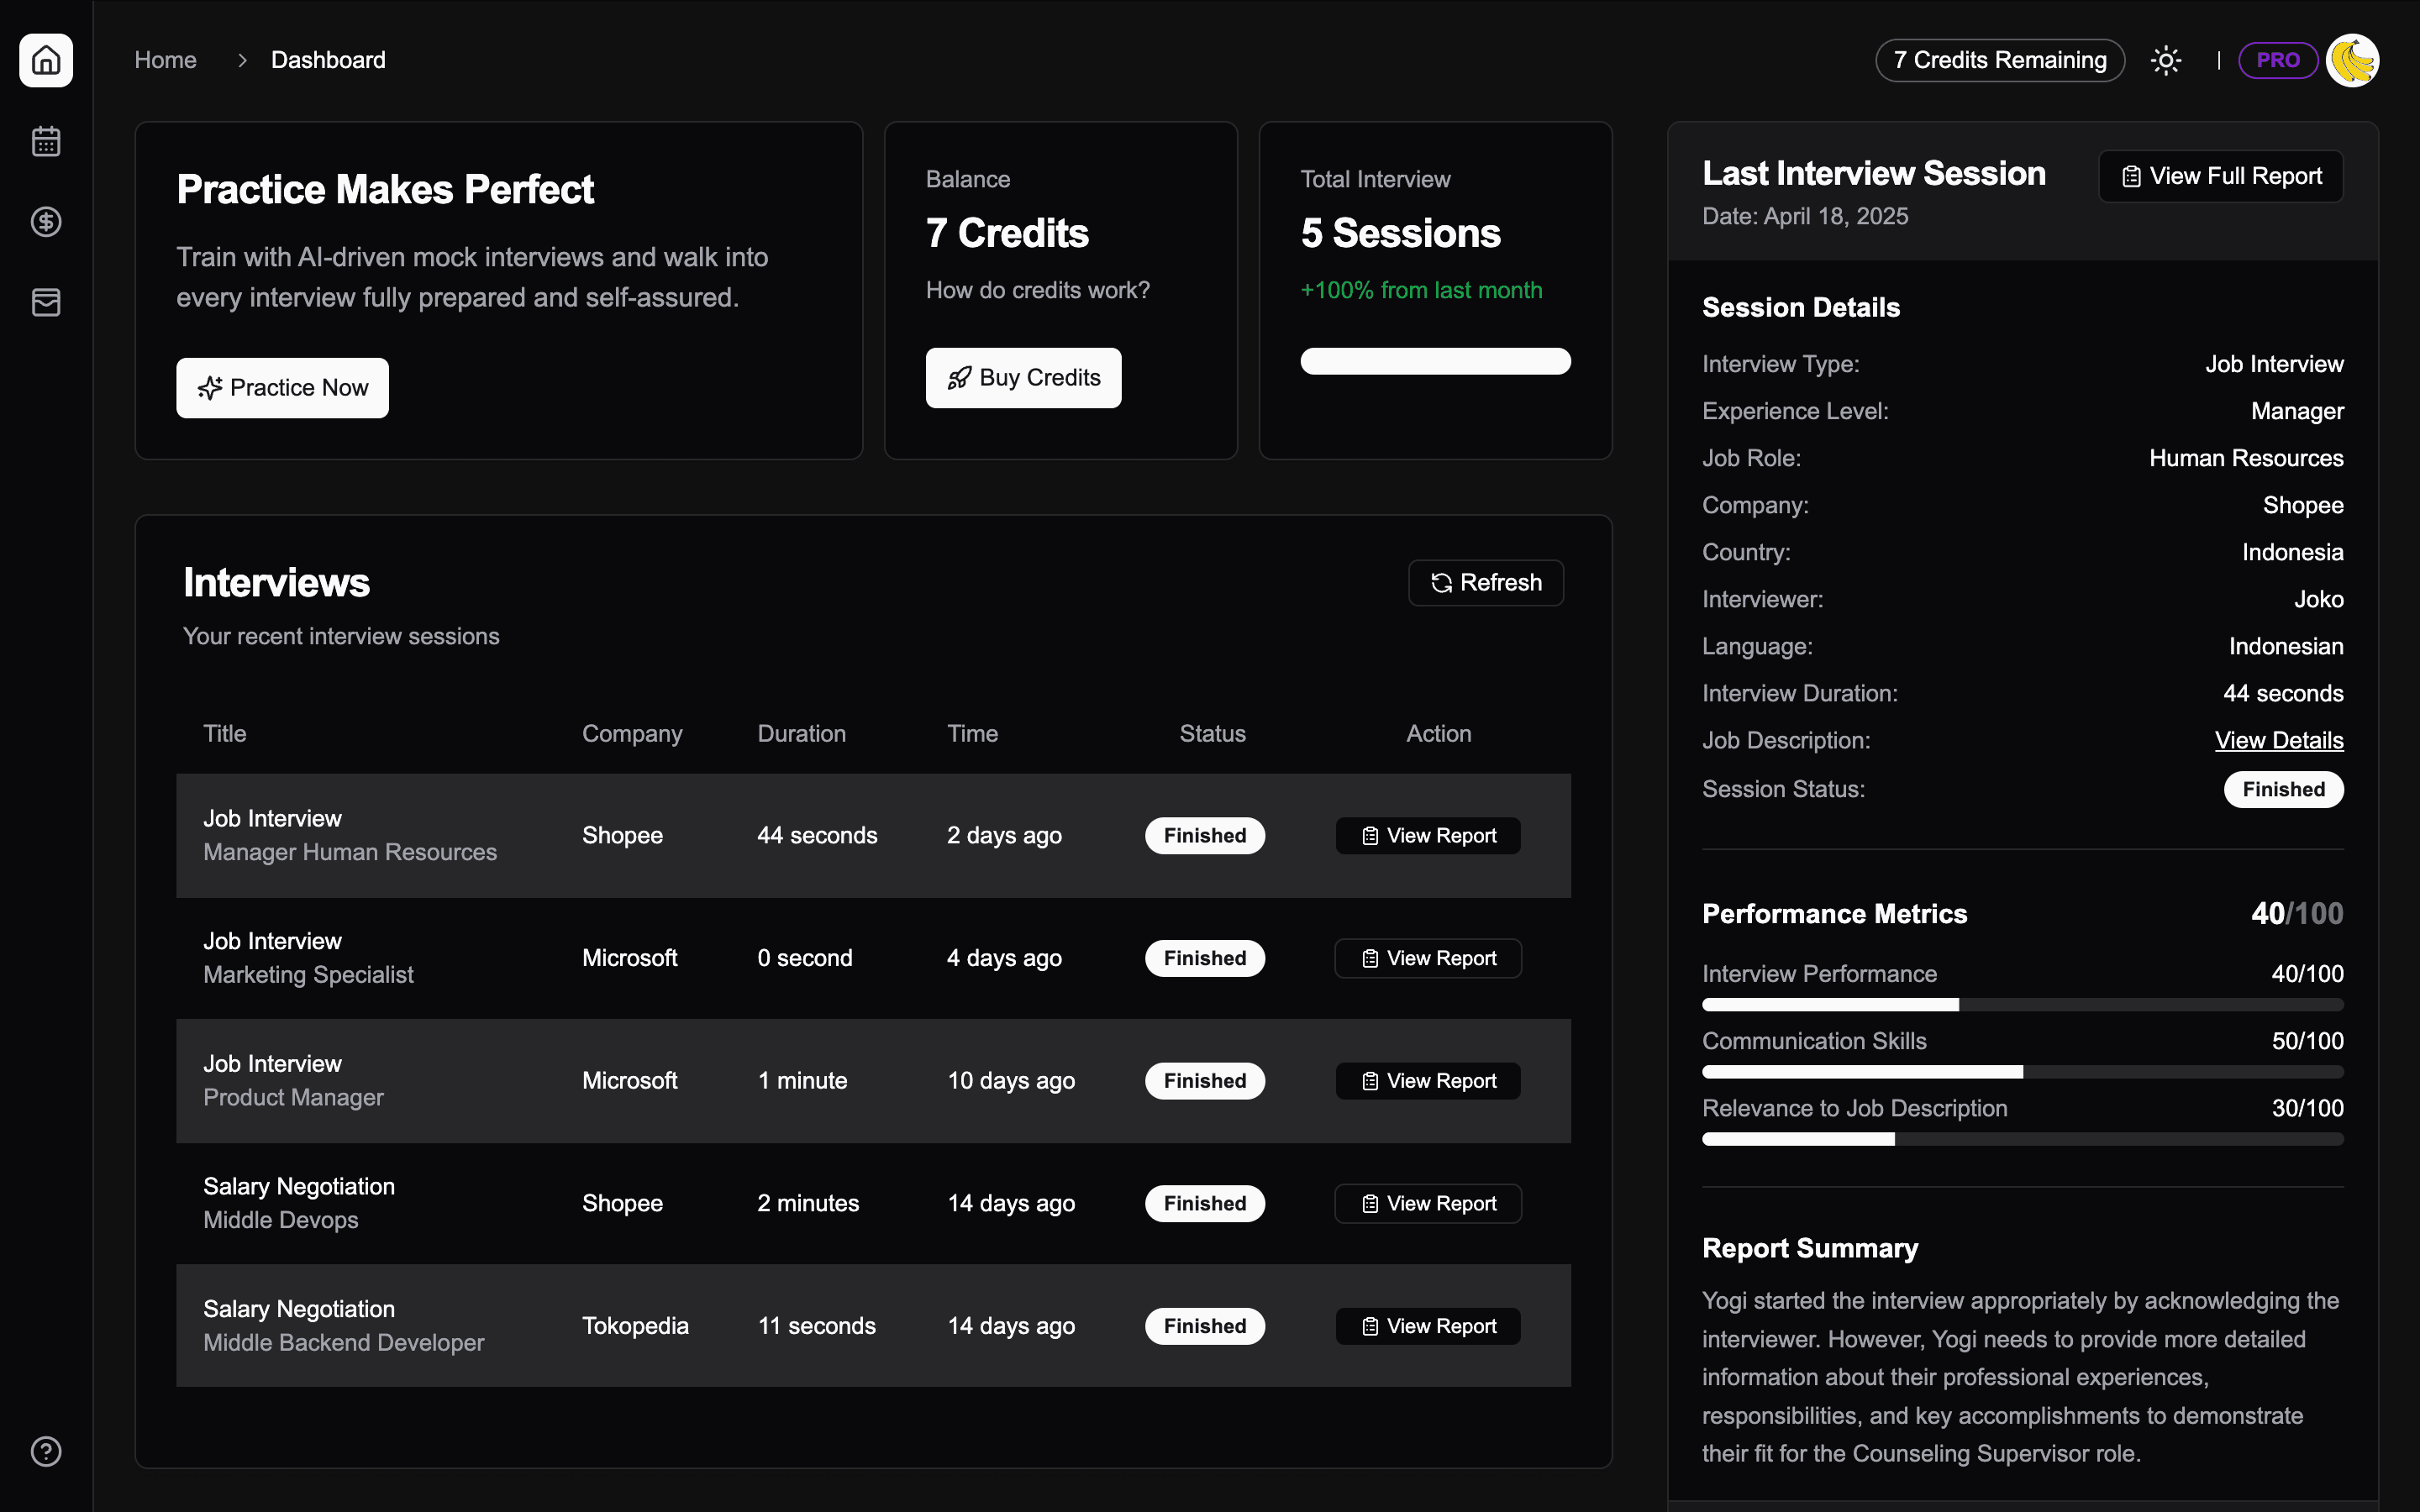Click the rocket icon on Buy Credits
2420x1512 pixels.
960,377
